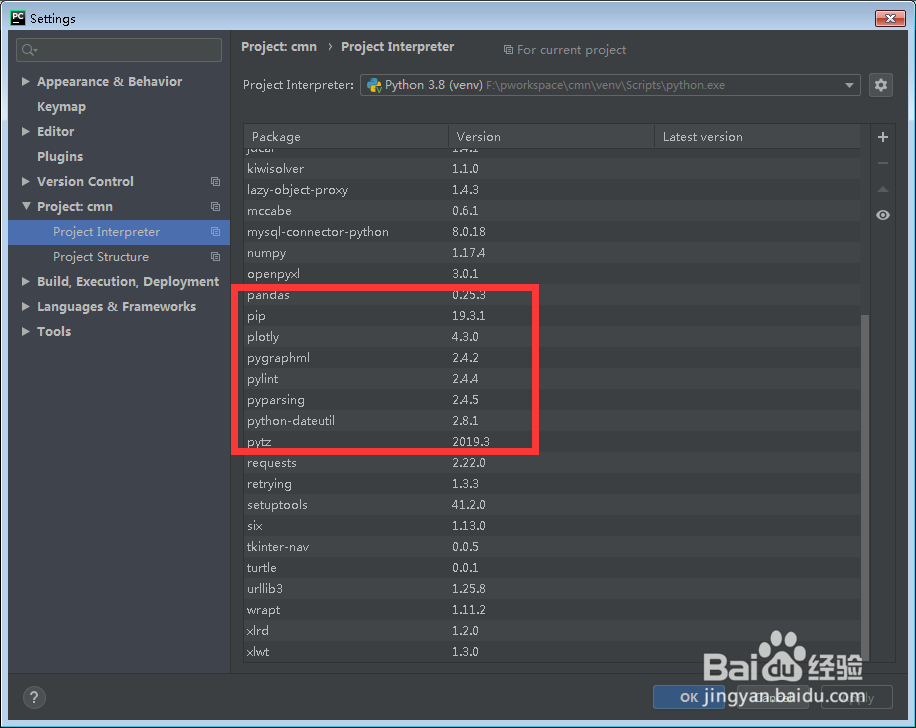The height and width of the screenshot is (728, 916).
Task: Open the Plugins settings page
Action: pyautogui.click(x=60, y=157)
